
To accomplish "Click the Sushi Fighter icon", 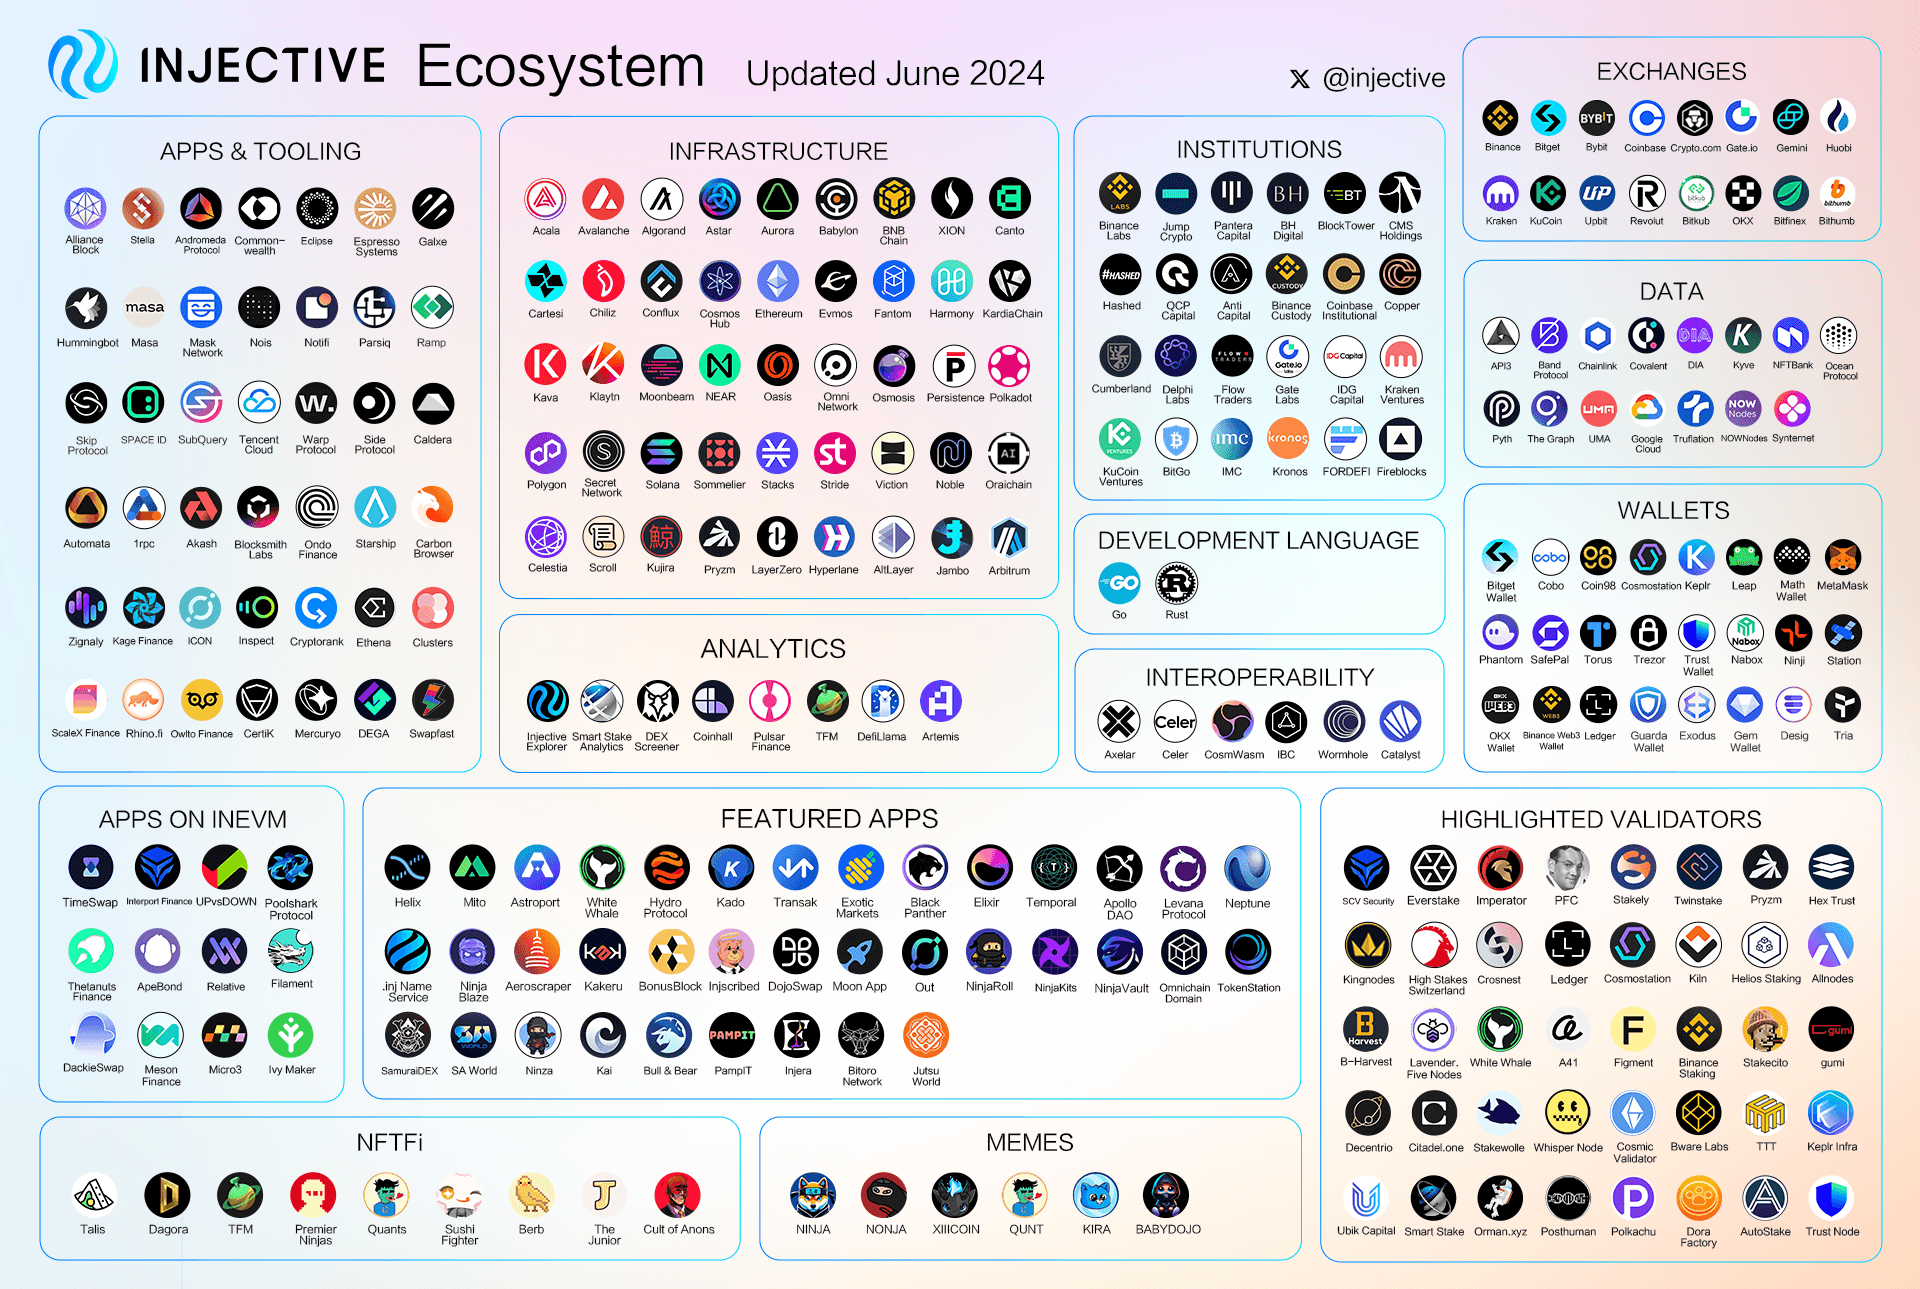I will click(x=459, y=1195).
